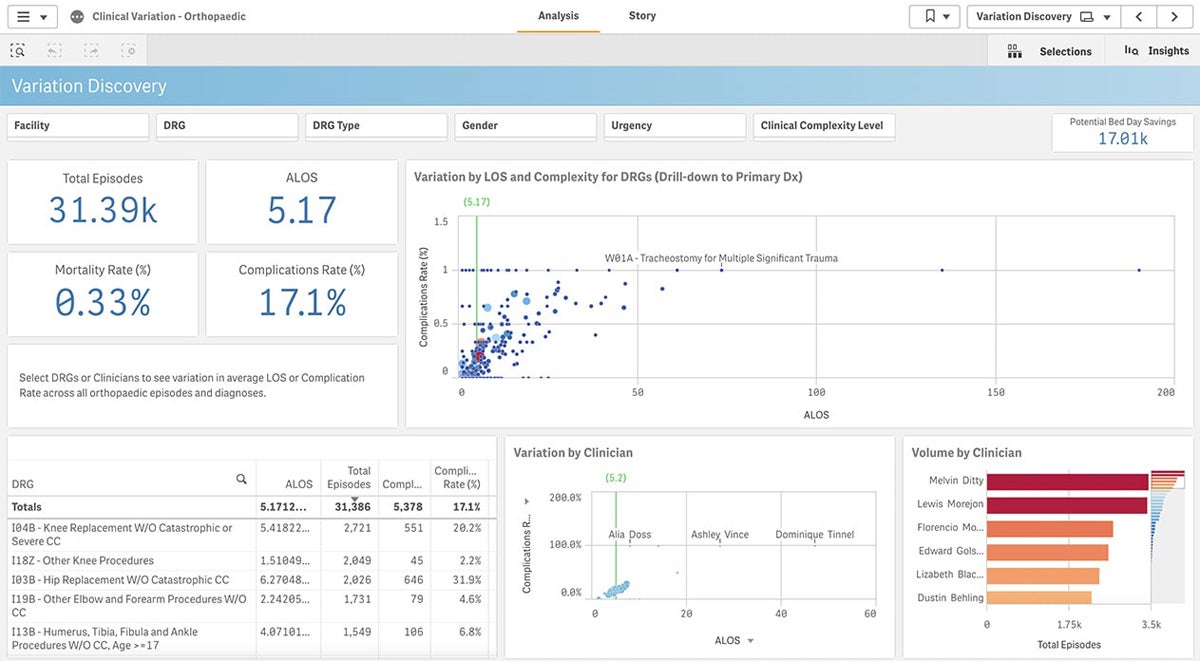Viewport: 1200px width, 661px height.
Task: Select I19B Other Elbow and Forearm row
Action: point(248,606)
